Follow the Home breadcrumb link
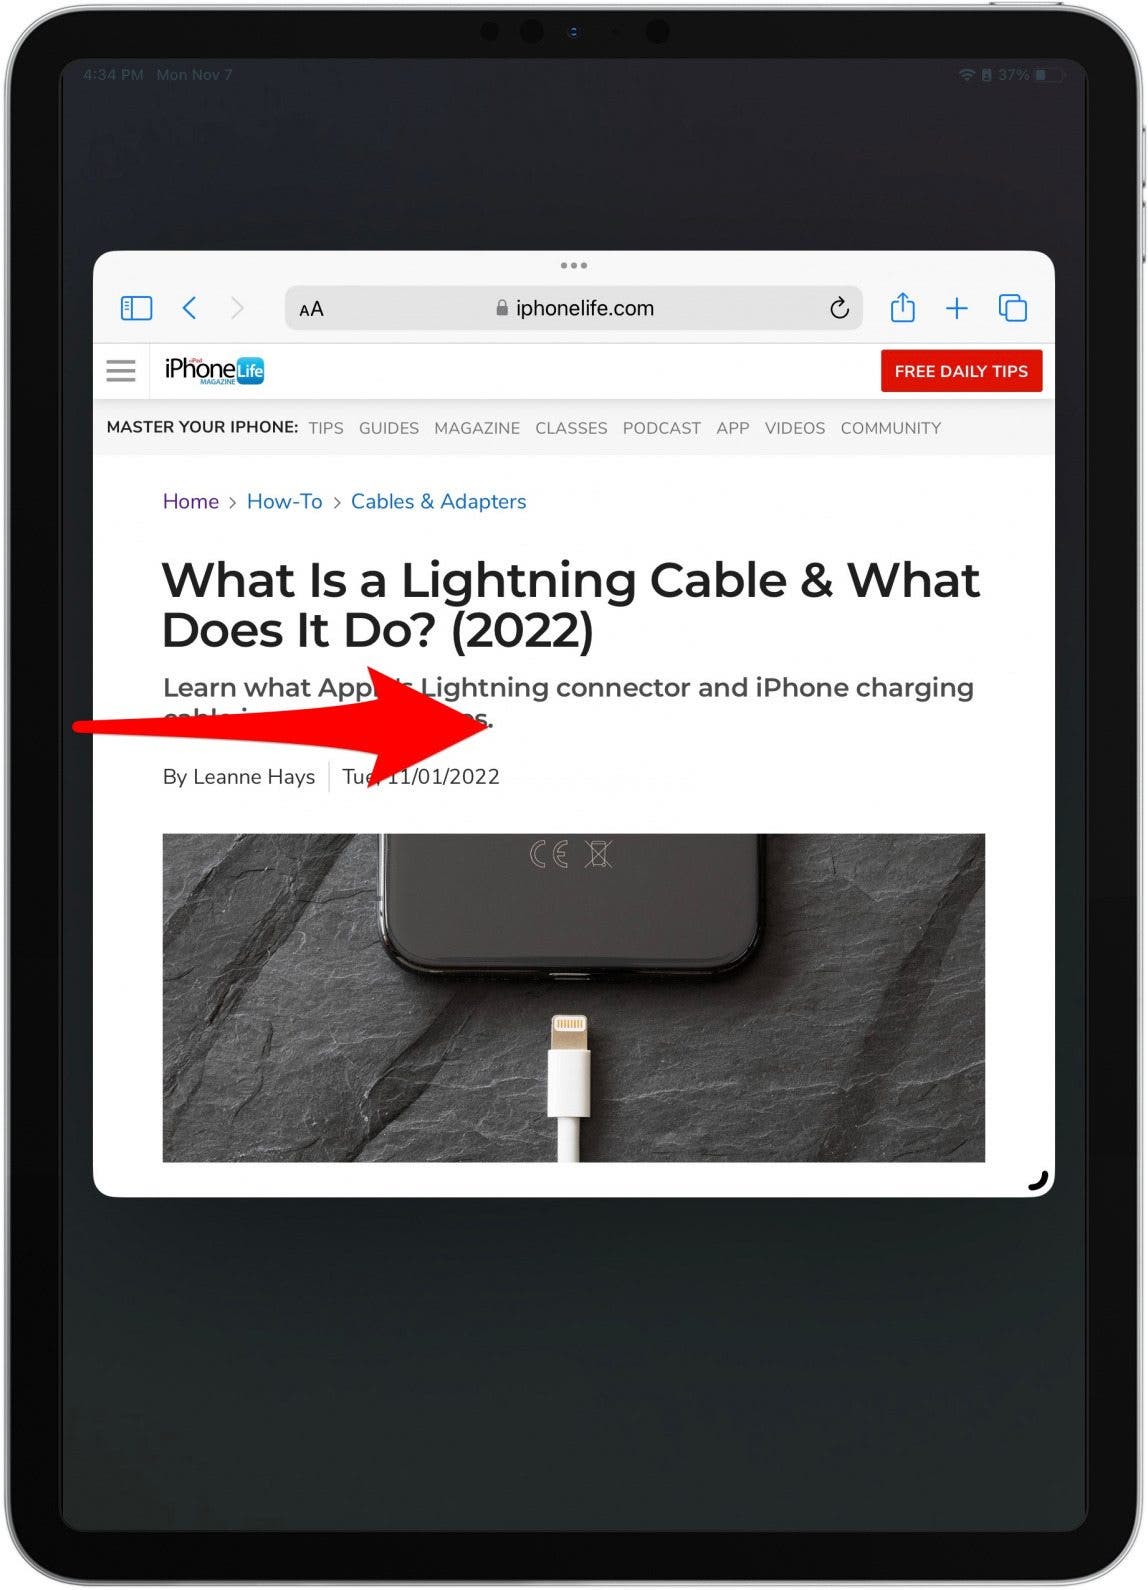This screenshot has width=1148, height=1590. pos(191,501)
